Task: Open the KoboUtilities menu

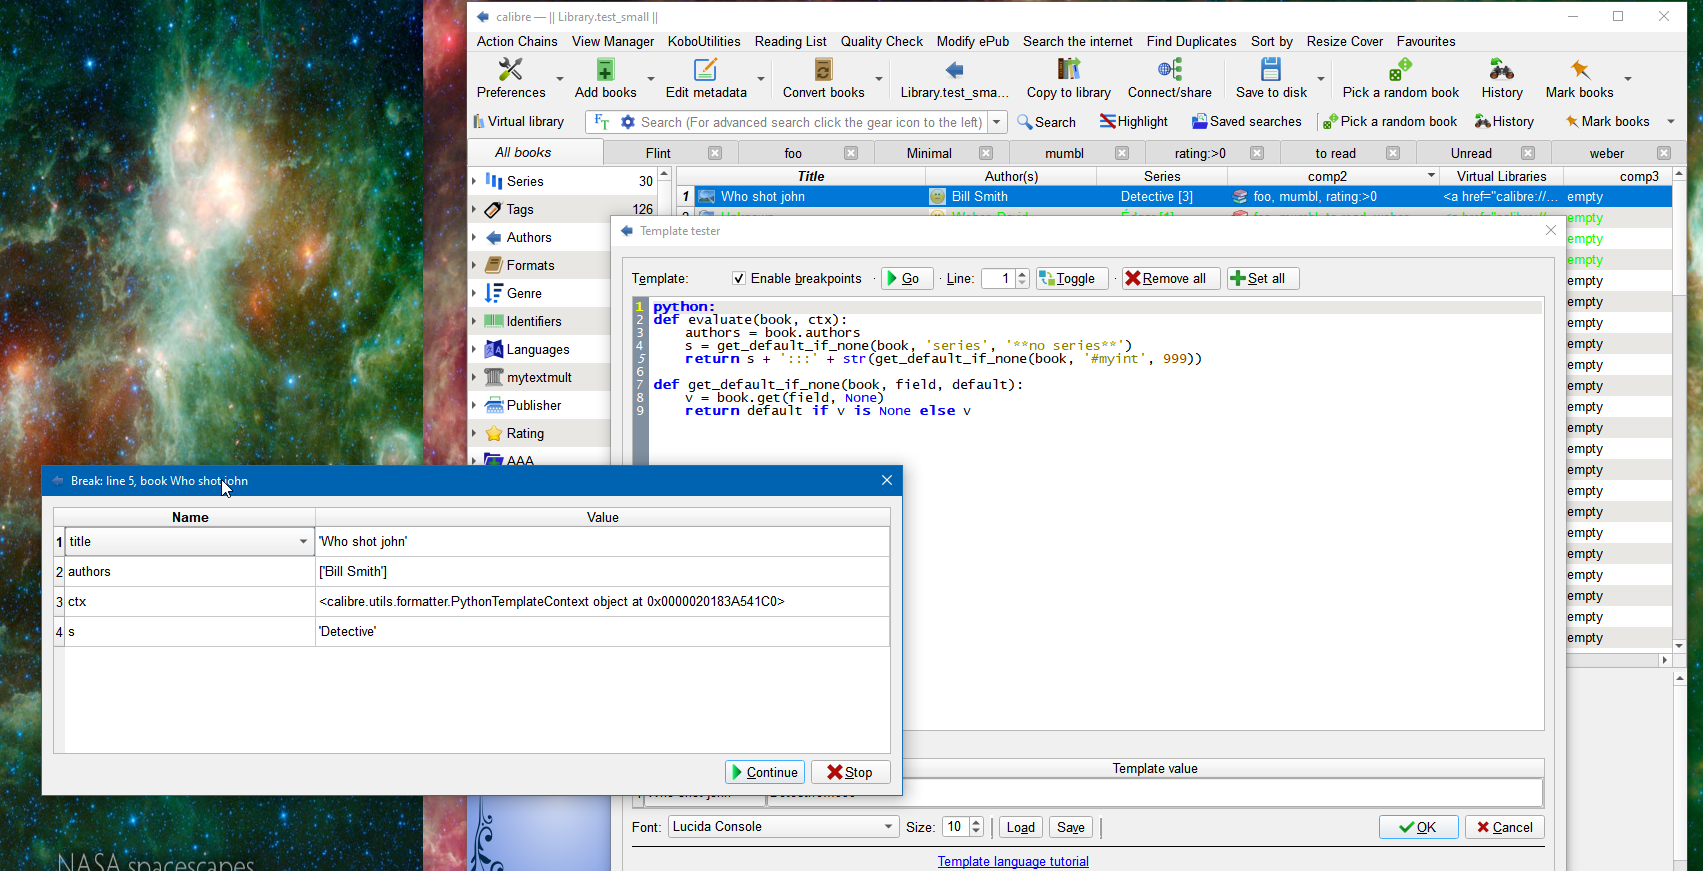Action: (704, 41)
